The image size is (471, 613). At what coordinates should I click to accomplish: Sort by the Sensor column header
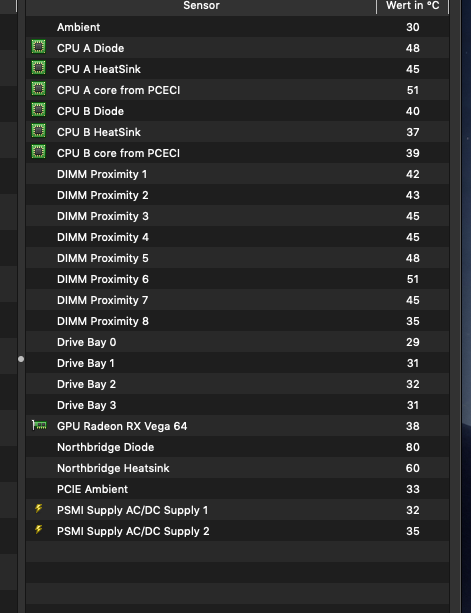pyautogui.click(x=201, y=6)
